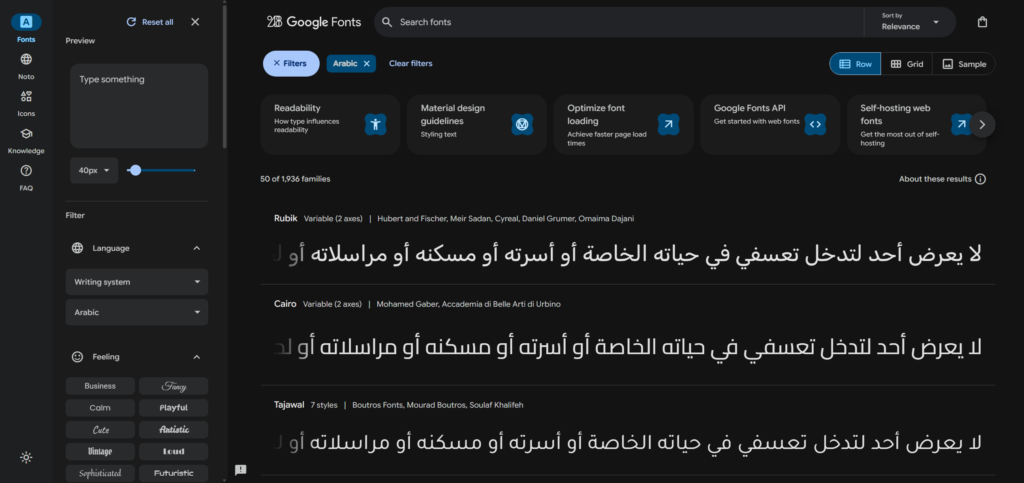Click the info icon beside About these results
Image resolution: width=1024 pixels, height=483 pixels.
(x=980, y=179)
